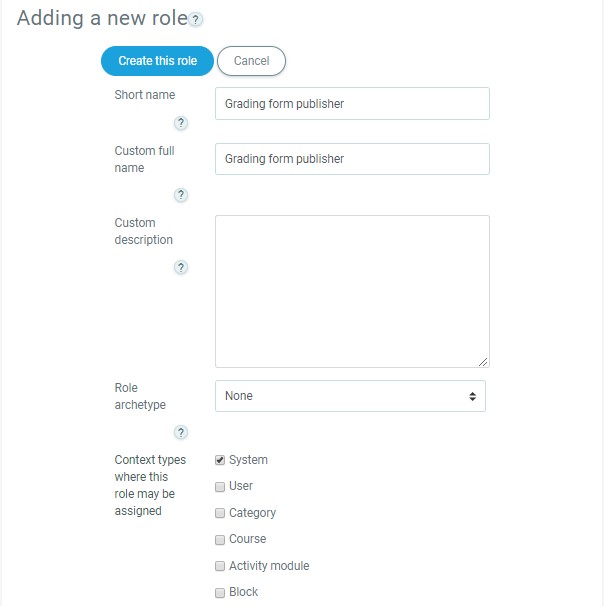Open help icon beside Adding a new role heading
Viewport: 604px width, 606px height.
[196, 20]
